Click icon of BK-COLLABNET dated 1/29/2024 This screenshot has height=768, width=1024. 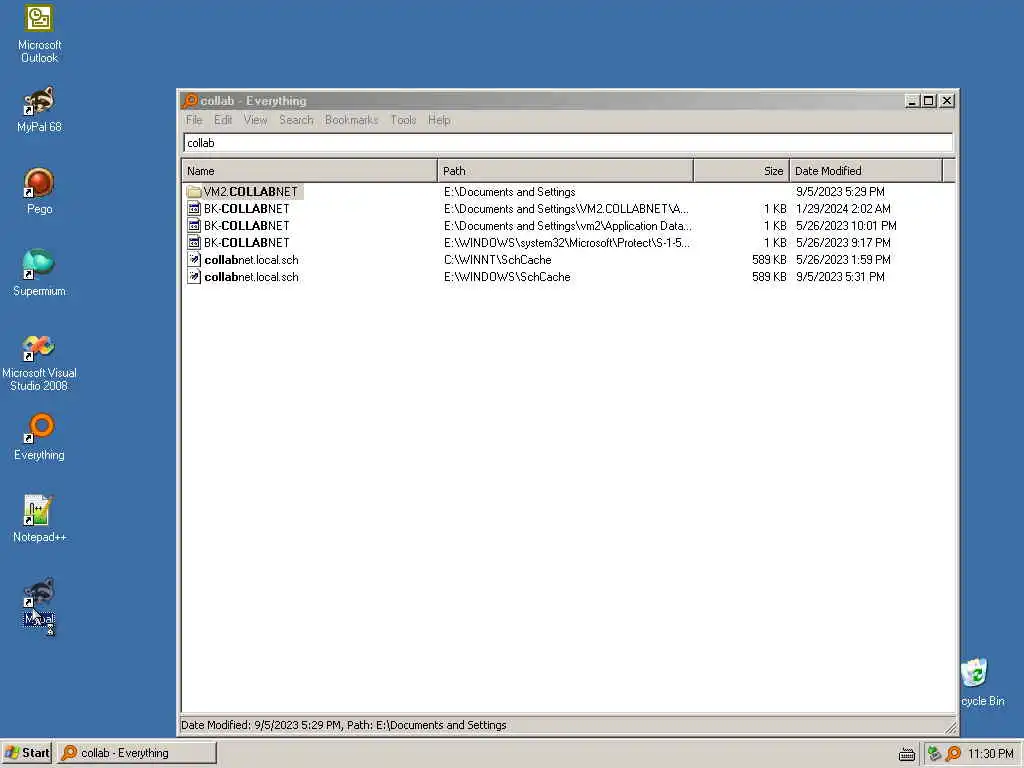tap(194, 208)
